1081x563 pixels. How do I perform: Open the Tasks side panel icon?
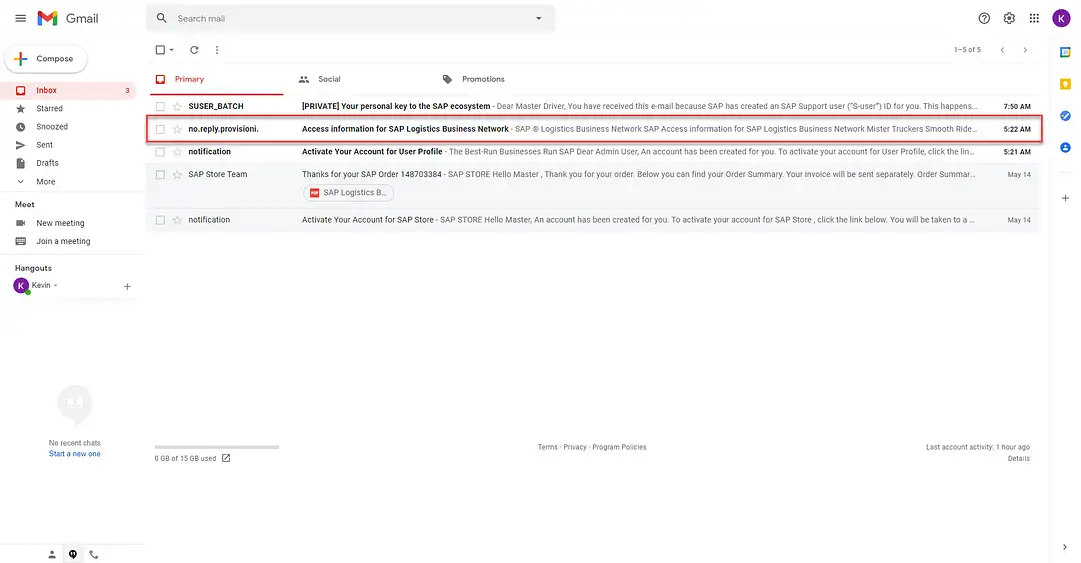[1065, 116]
